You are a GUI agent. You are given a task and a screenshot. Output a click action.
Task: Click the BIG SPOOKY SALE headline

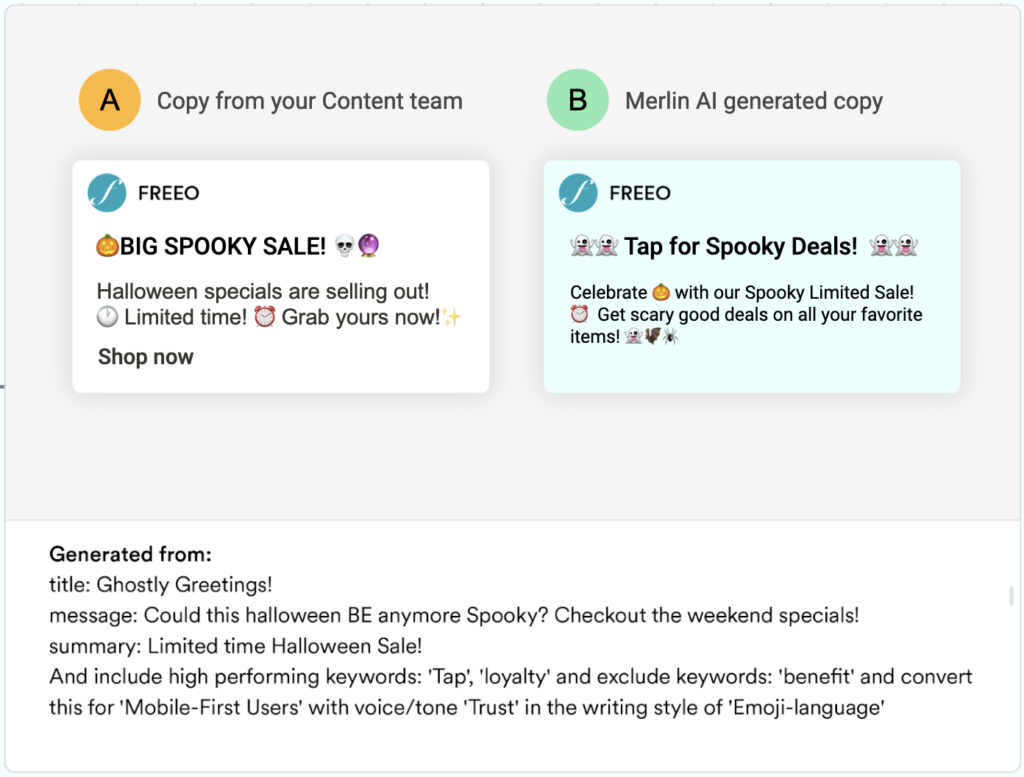click(x=223, y=246)
